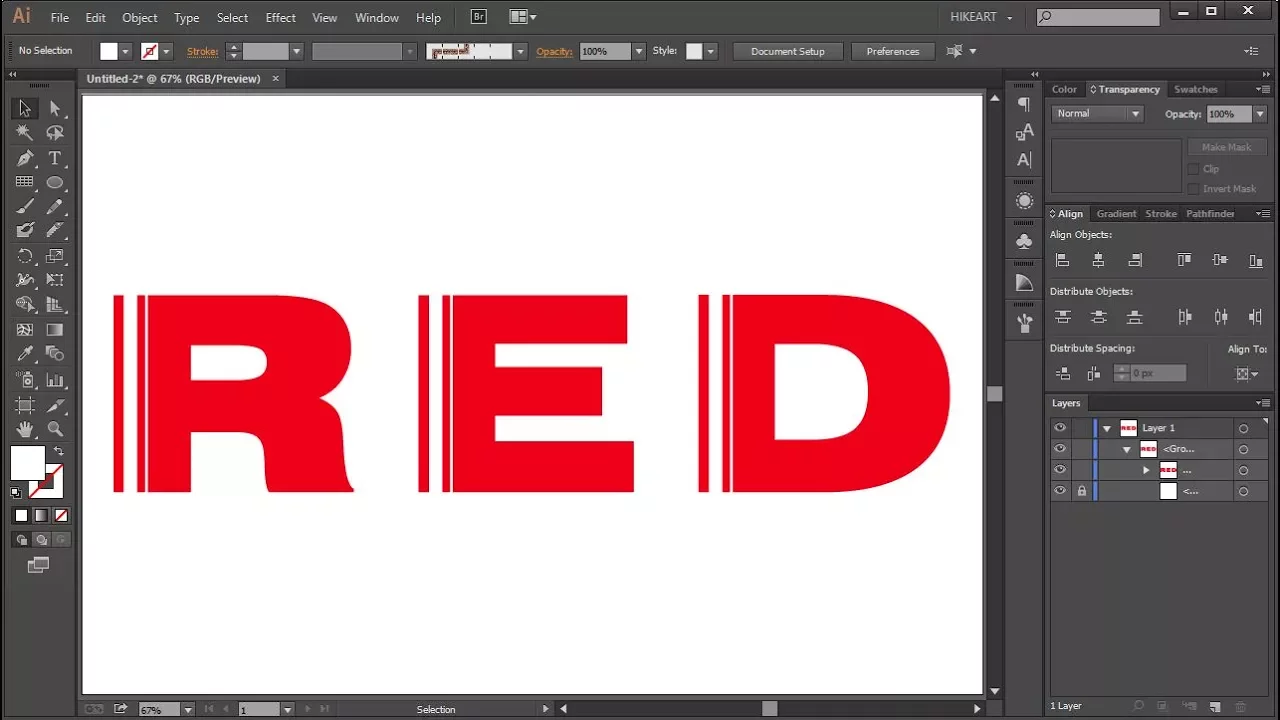Select the Ellipse tool
Screen dimensions: 1280x720
pyautogui.click(x=55, y=182)
